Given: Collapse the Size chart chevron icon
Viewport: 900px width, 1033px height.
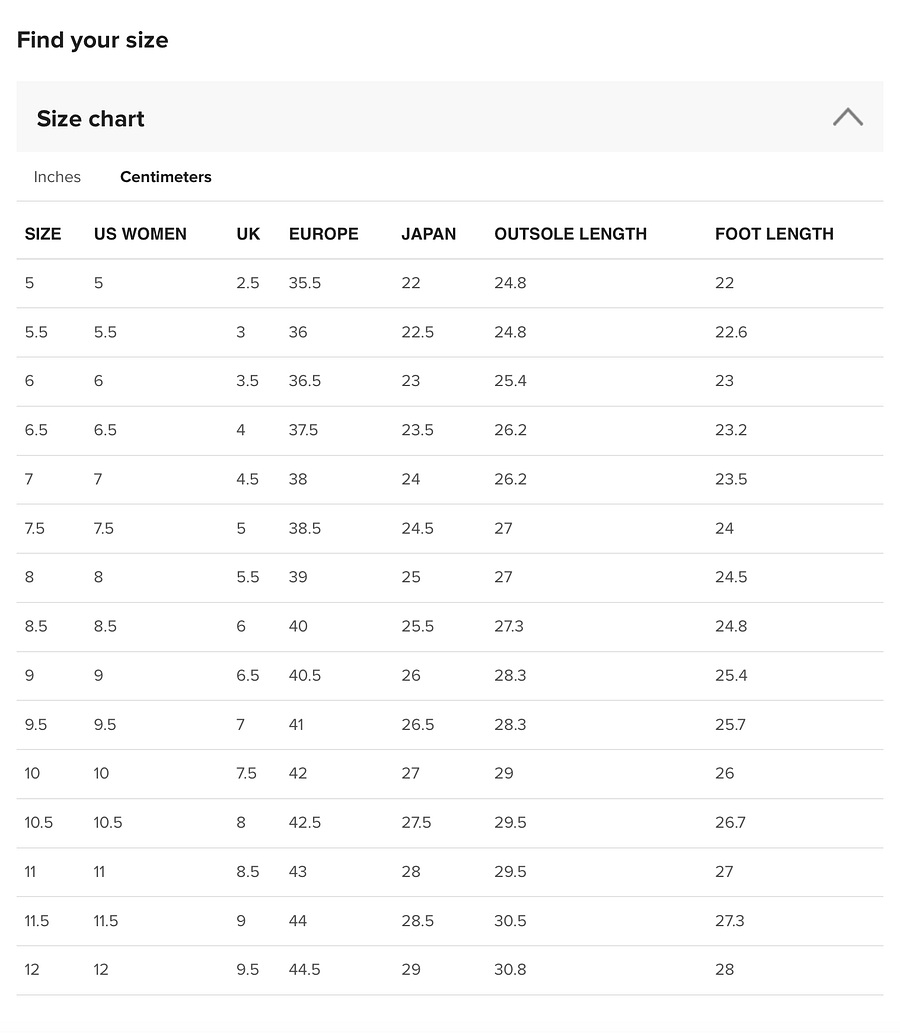Looking at the screenshot, I should pyautogui.click(x=847, y=117).
